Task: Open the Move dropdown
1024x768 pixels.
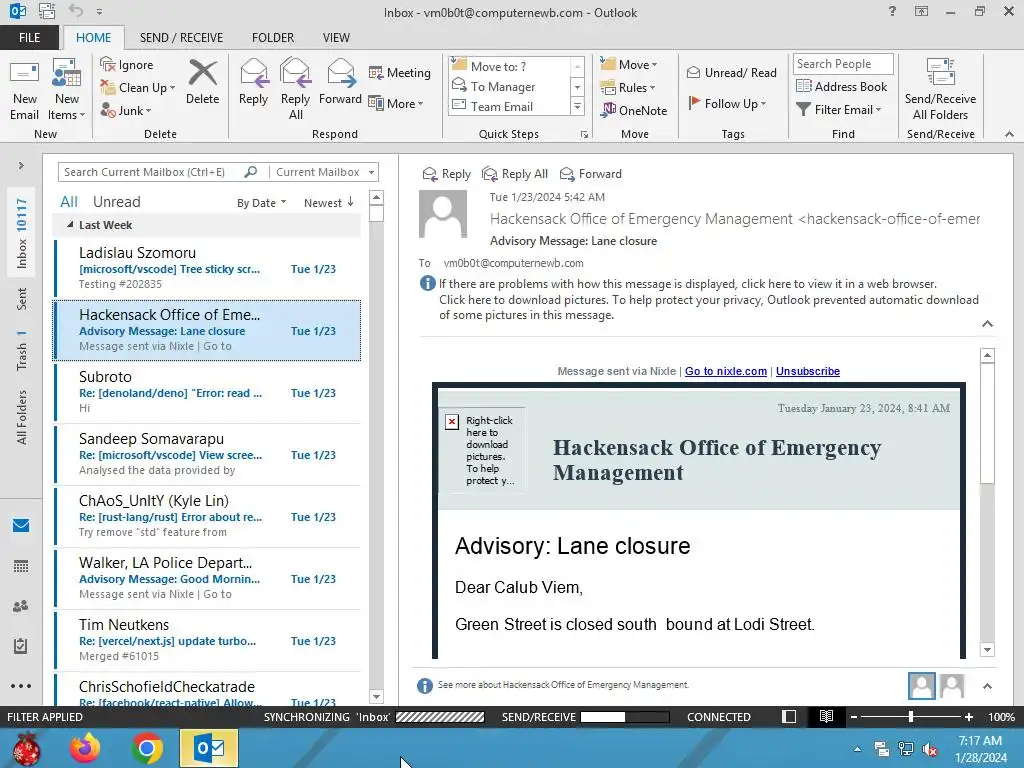Action: point(628,64)
